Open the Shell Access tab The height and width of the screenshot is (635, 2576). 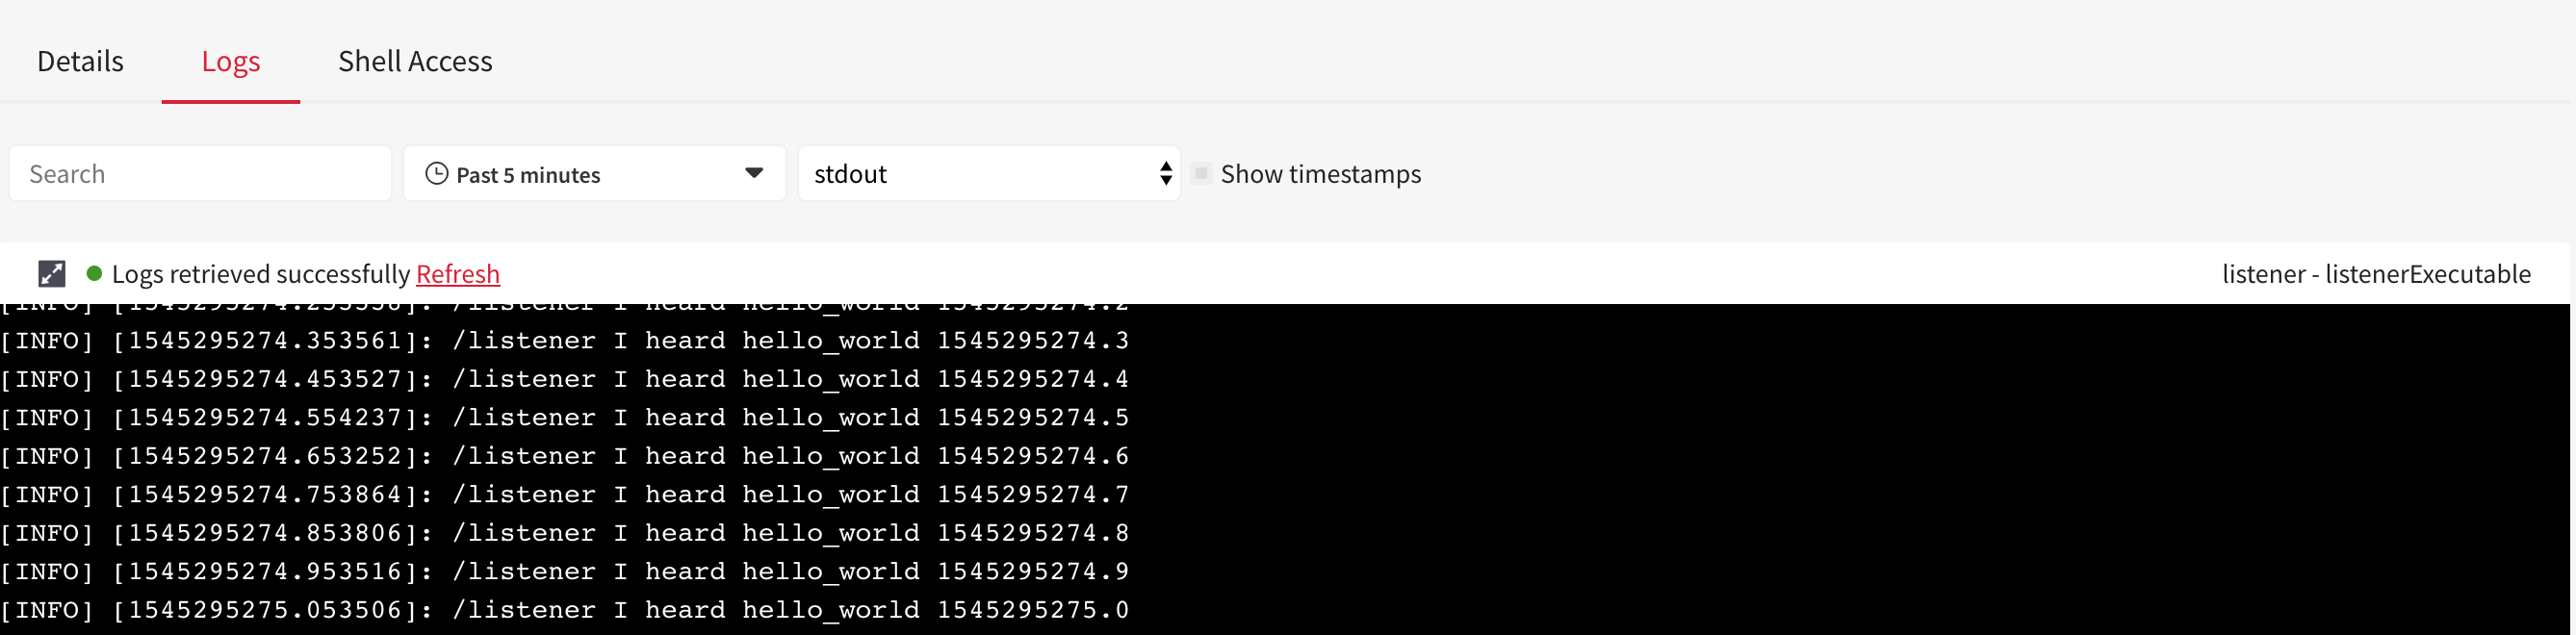coord(415,61)
